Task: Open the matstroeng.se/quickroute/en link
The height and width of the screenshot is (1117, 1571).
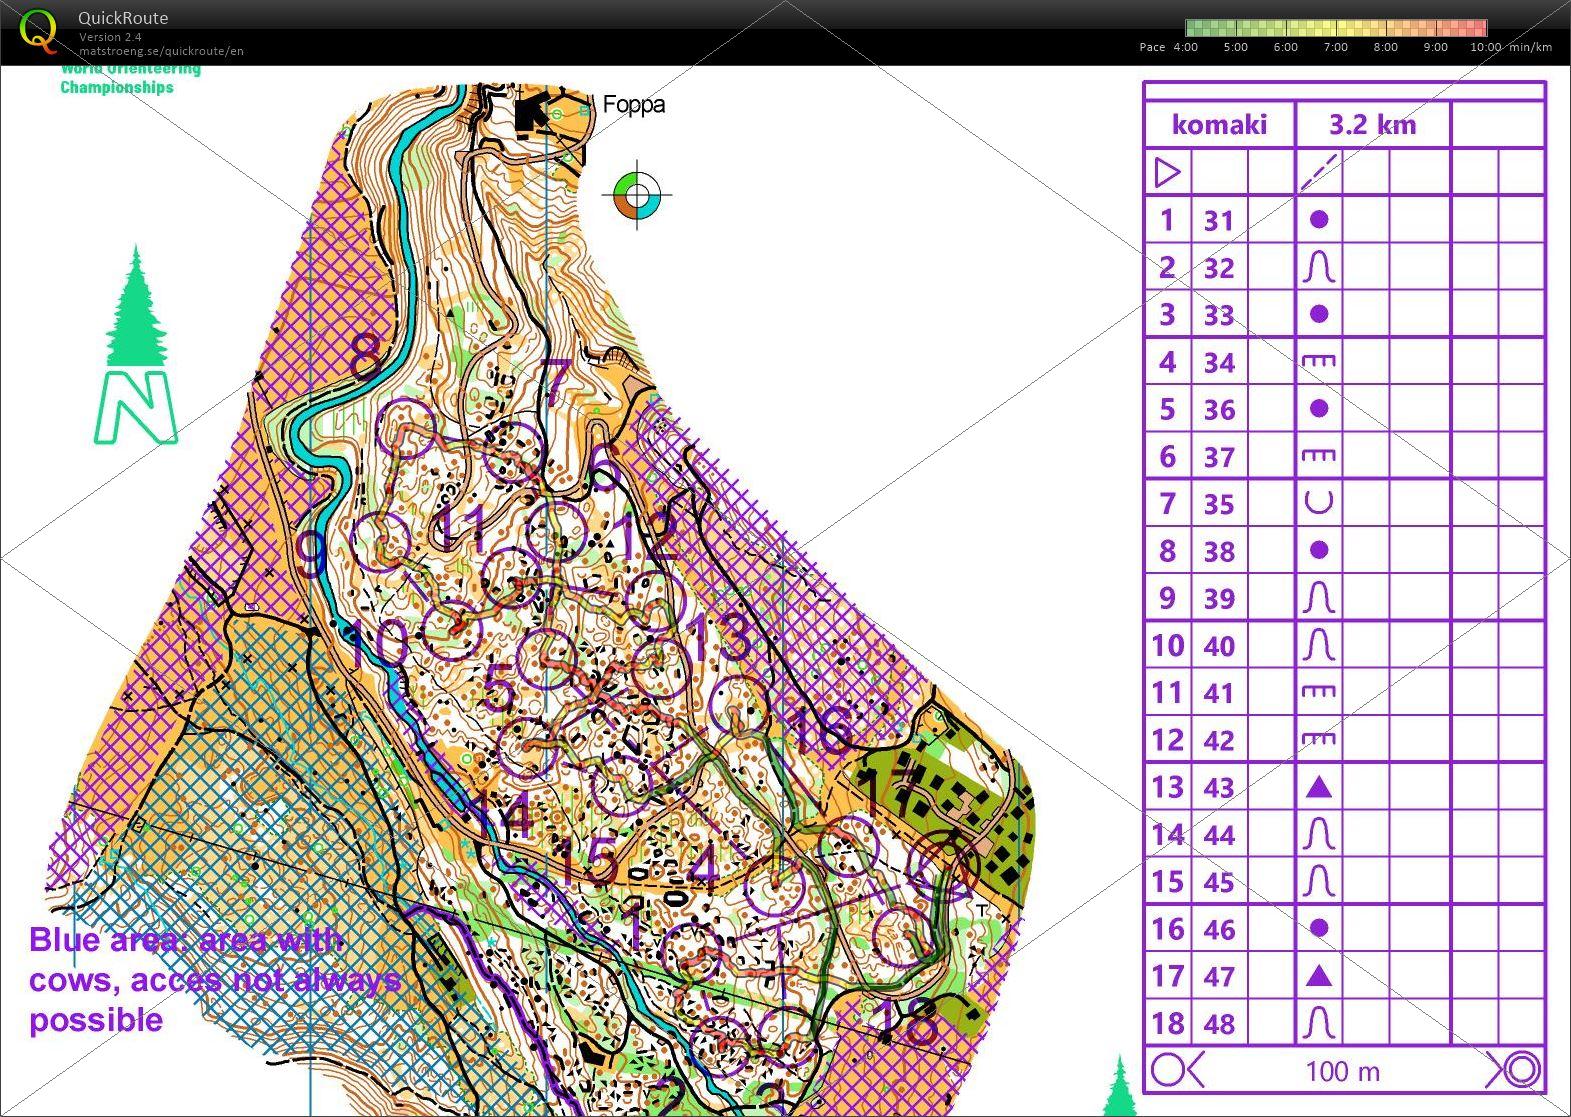Action: [x=161, y=51]
